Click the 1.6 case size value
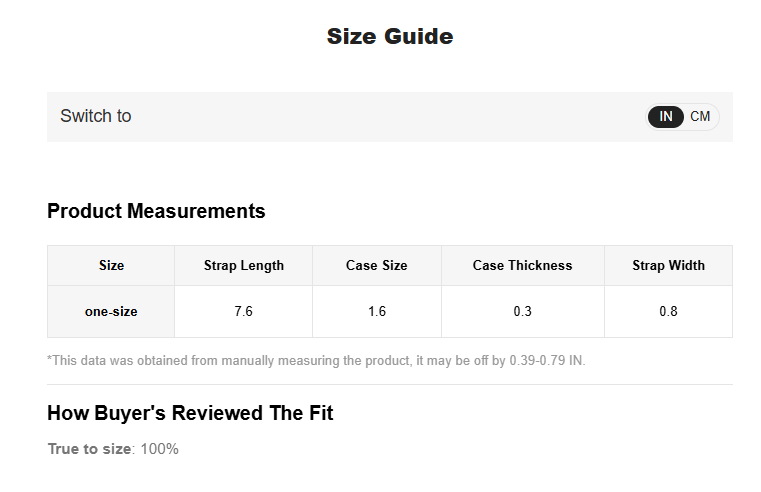Screen dimensions: 761x492 pyautogui.click(x=376, y=311)
